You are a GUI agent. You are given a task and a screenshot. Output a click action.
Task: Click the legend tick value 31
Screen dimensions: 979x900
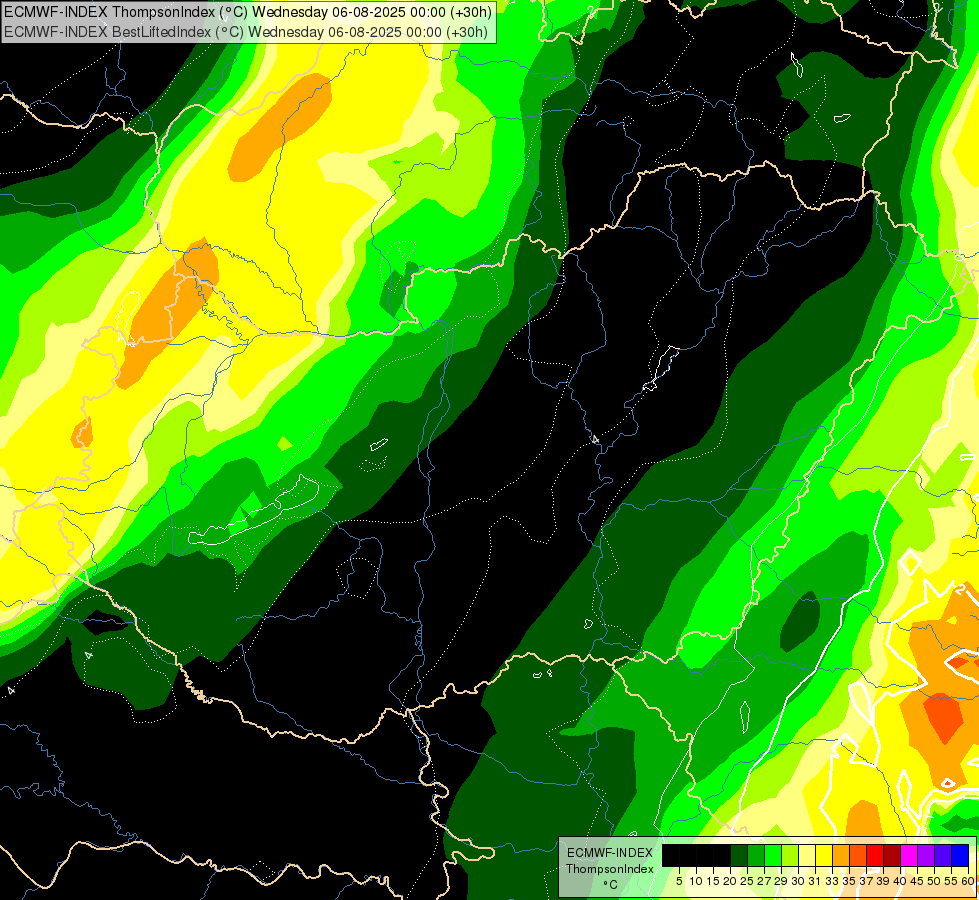(815, 881)
